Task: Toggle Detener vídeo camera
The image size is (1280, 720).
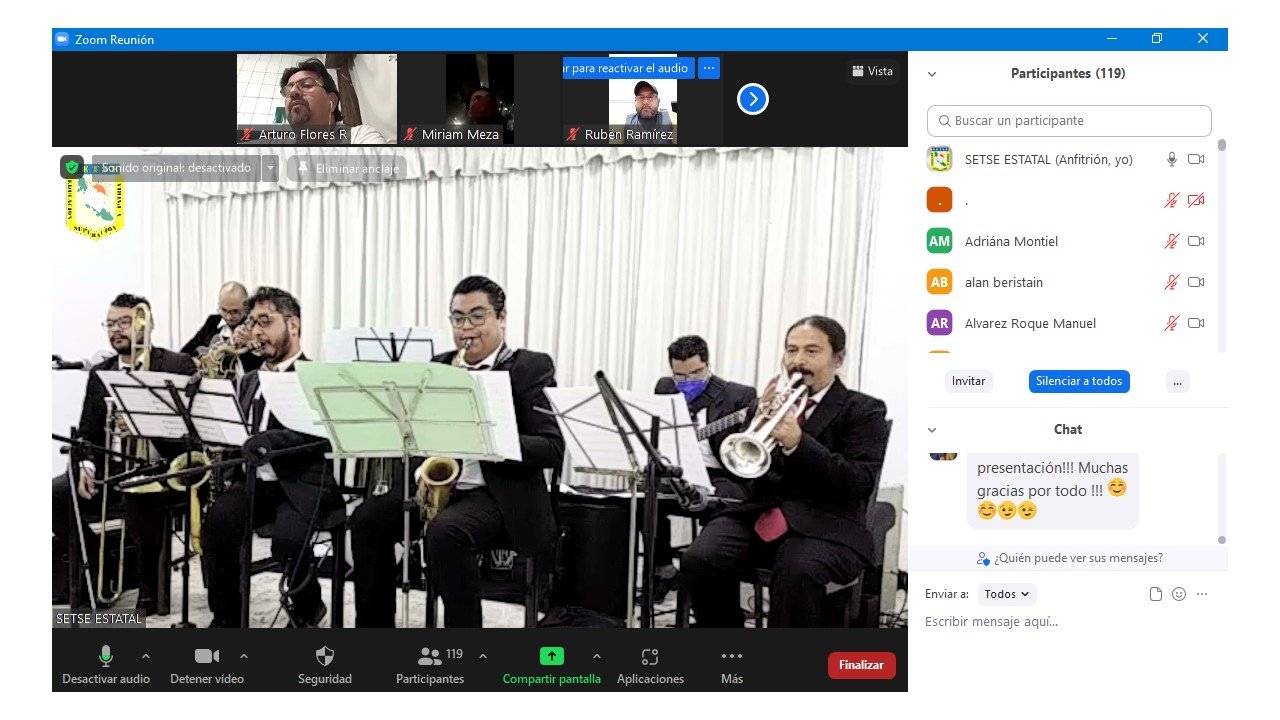Action: pos(206,657)
